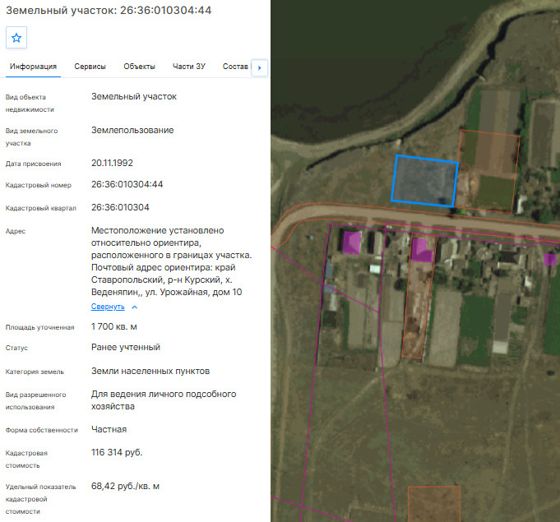Image resolution: width=560 pixels, height=522 pixels.
Task: Click the title text Земельный участок: 26:36:010304:44
Action: click(x=109, y=10)
